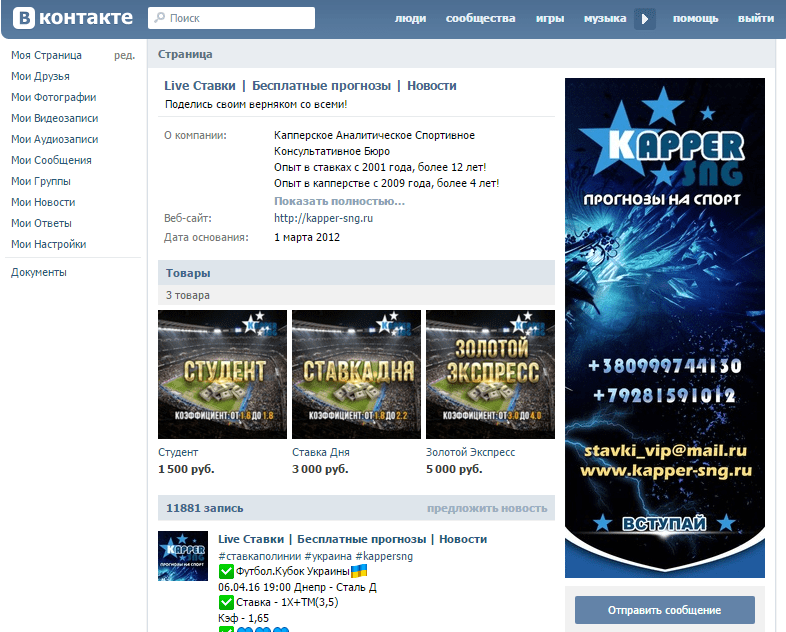Image resolution: width=786 pixels, height=632 pixels.
Task: Open Мои Новости
Action: (43, 202)
